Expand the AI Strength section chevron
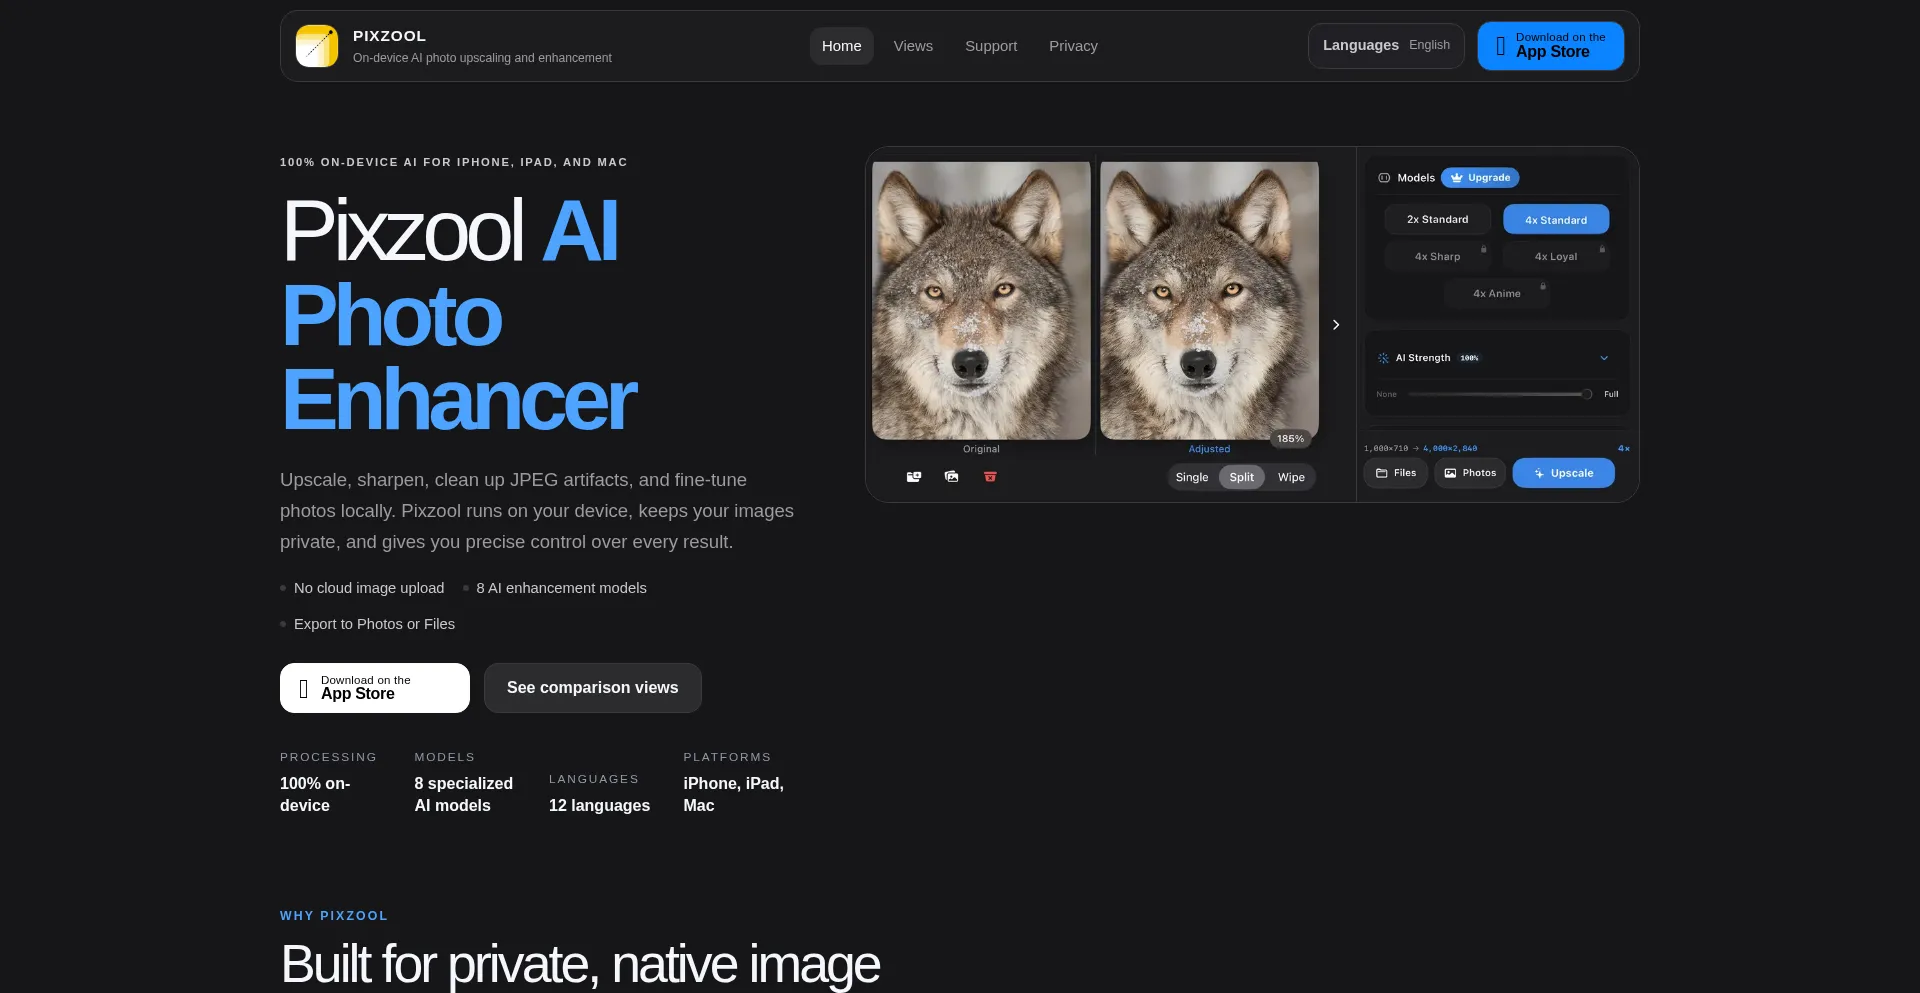1920x993 pixels. click(1604, 358)
